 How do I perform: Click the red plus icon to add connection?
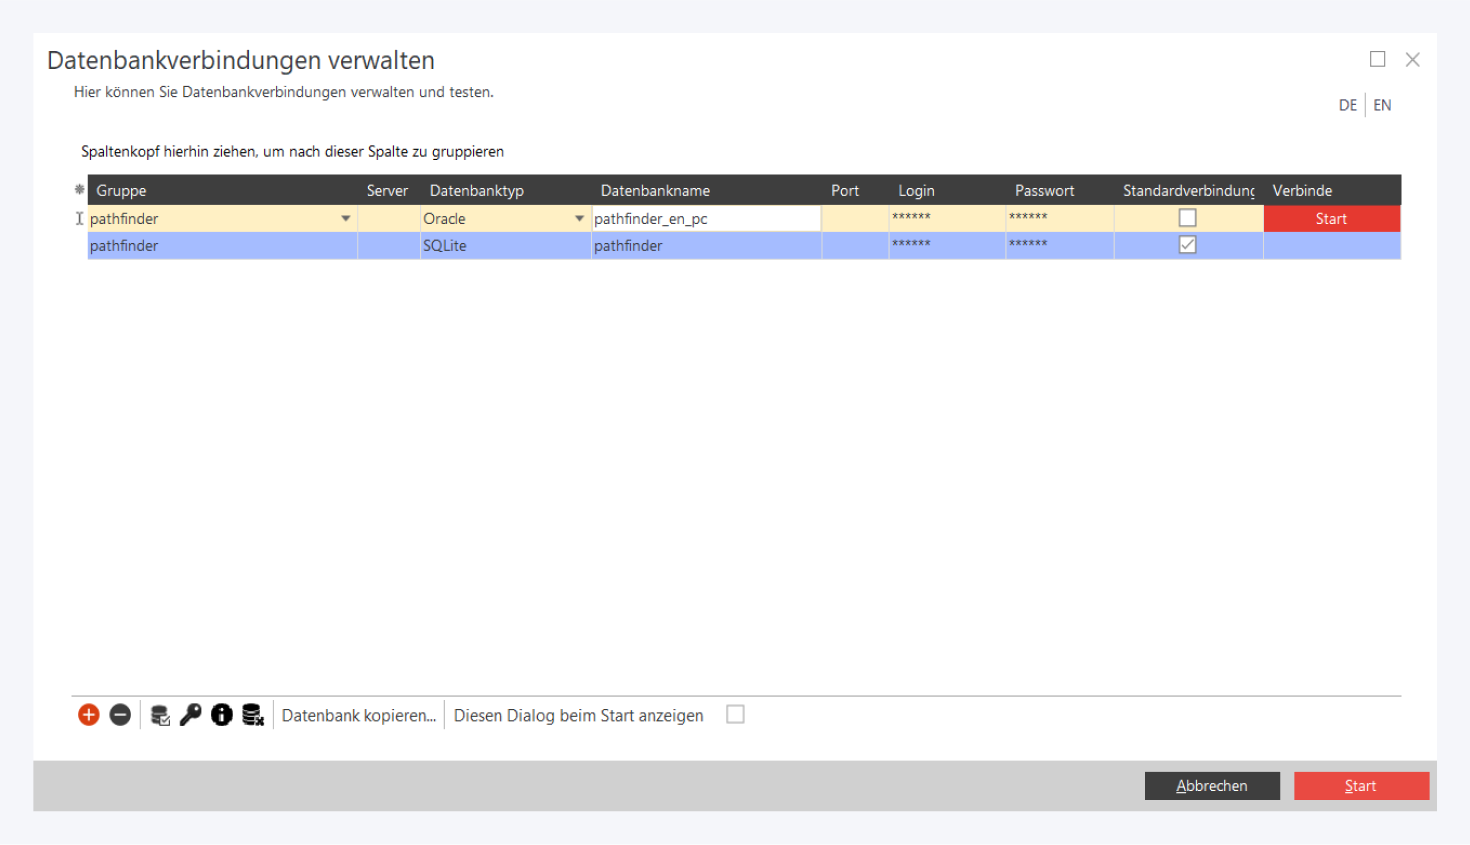pyautogui.click(x=88, y=714)
